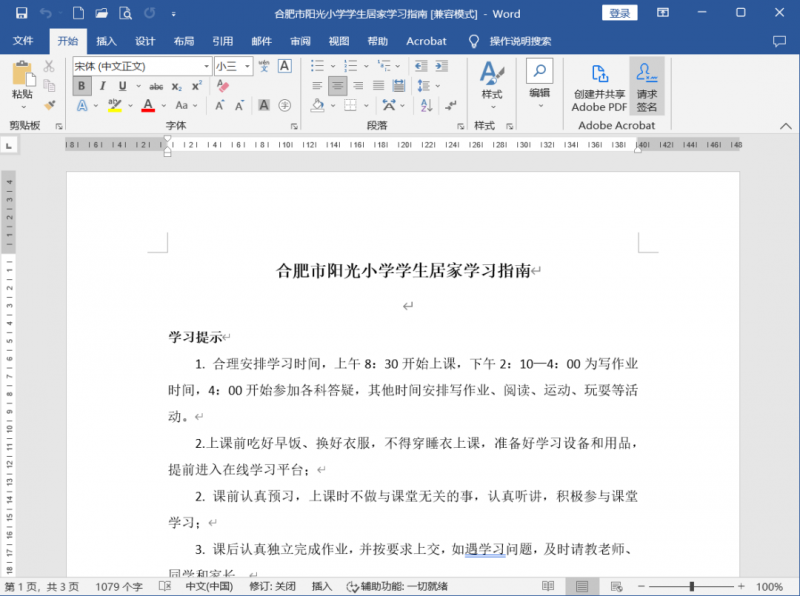Image resolution: width=800 pixels, height=596 pixels.
Task: Clear all formatting with the eraser icon
Action: (x=222, y=86)
